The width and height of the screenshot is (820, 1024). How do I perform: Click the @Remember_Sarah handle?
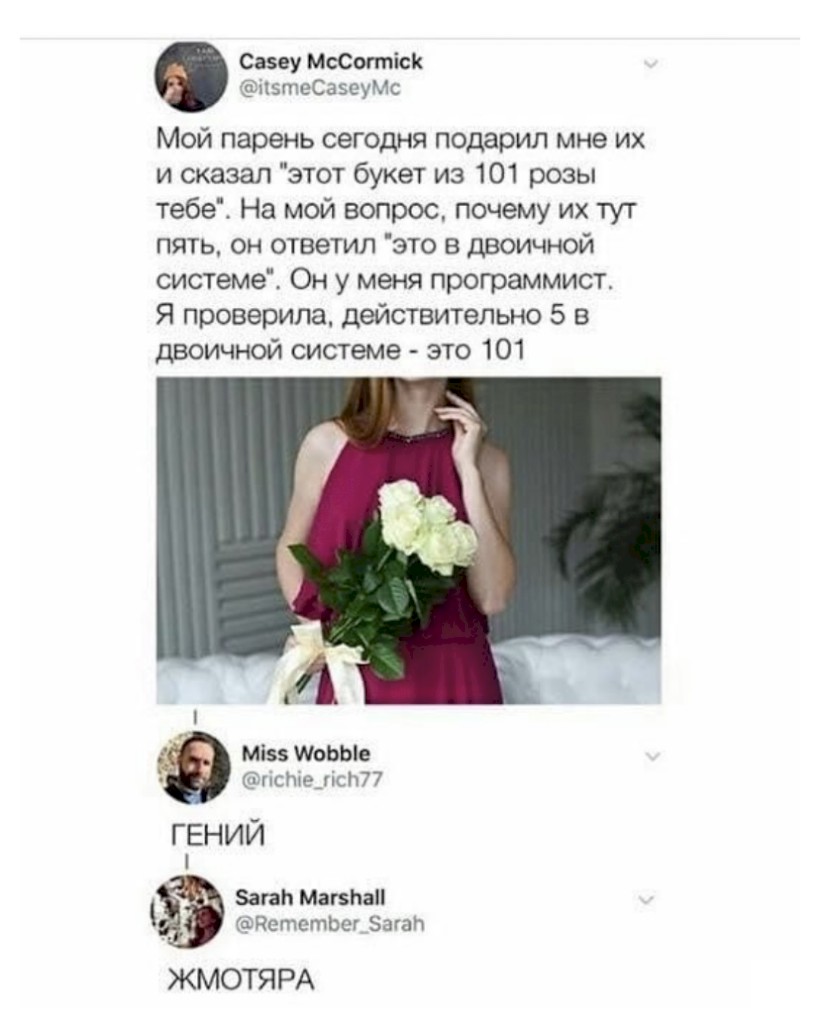pos(330,923)
